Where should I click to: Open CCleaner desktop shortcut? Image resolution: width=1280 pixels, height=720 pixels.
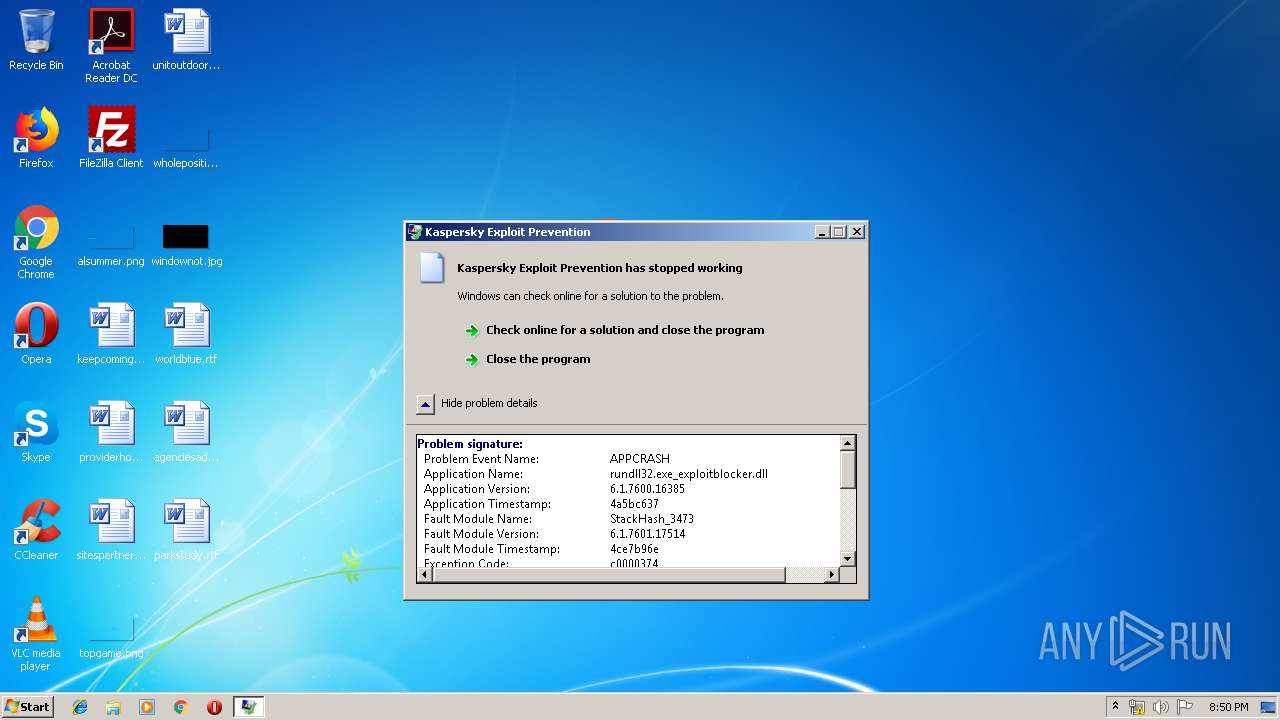[36, 530]
